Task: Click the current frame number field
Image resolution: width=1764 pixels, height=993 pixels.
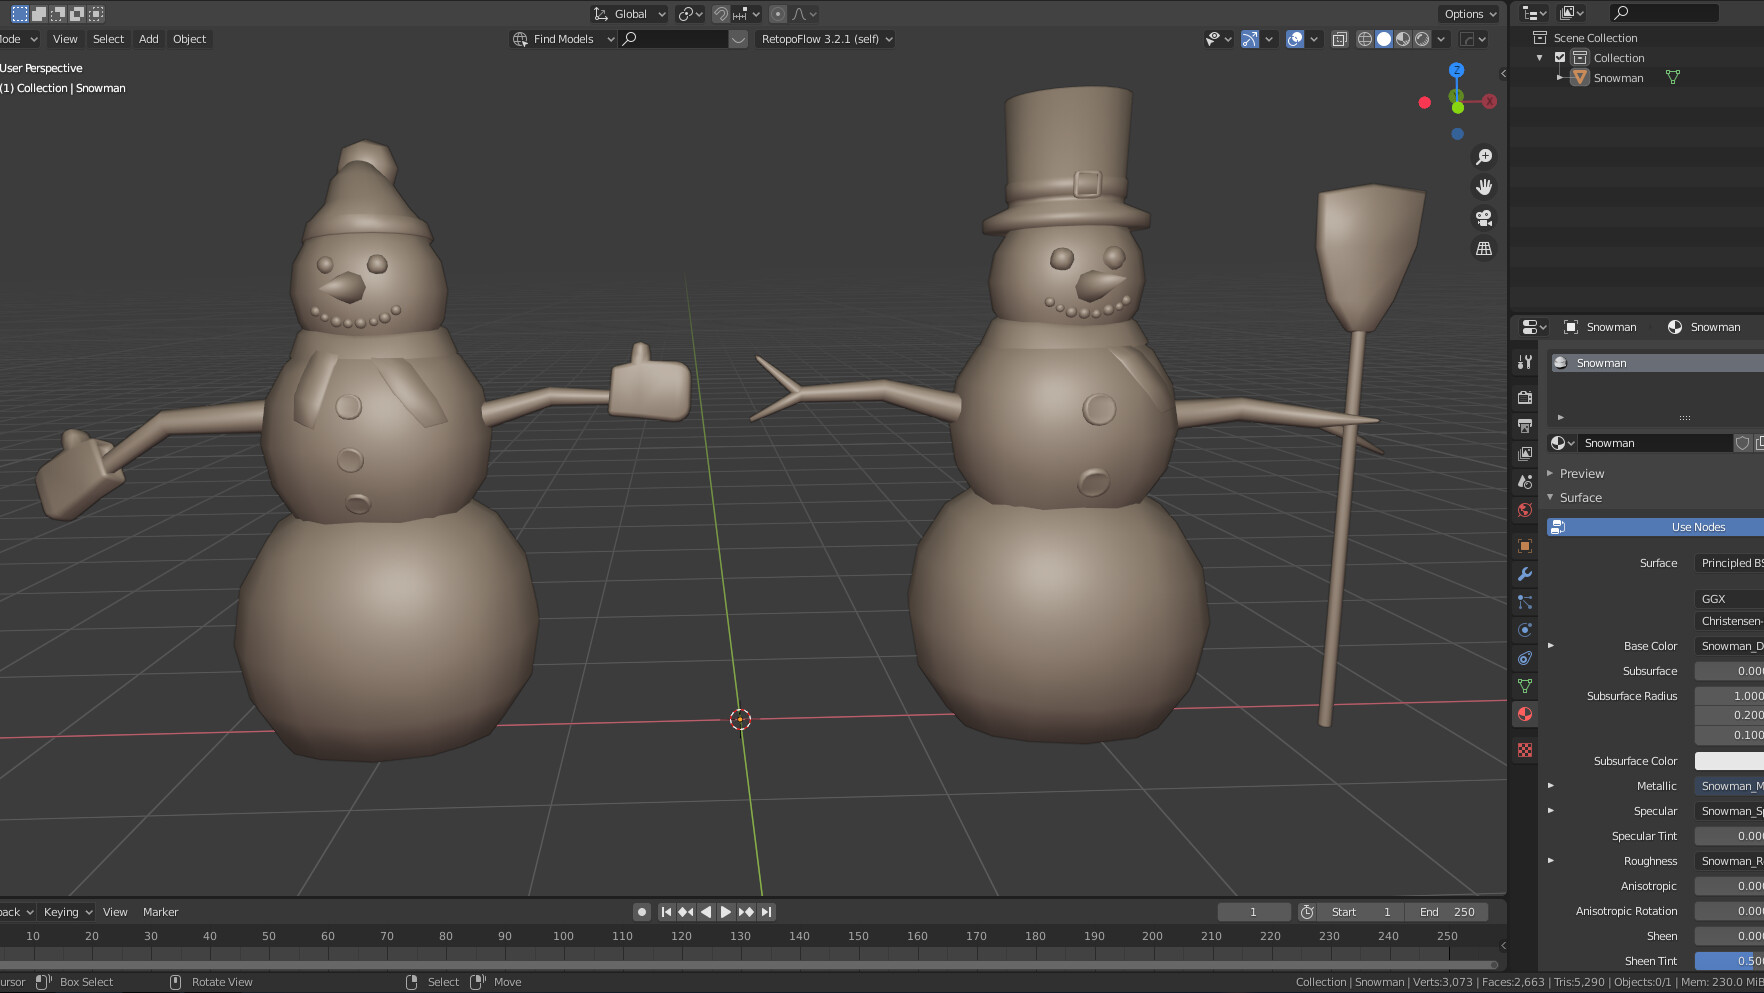Action: (1254, 911)
